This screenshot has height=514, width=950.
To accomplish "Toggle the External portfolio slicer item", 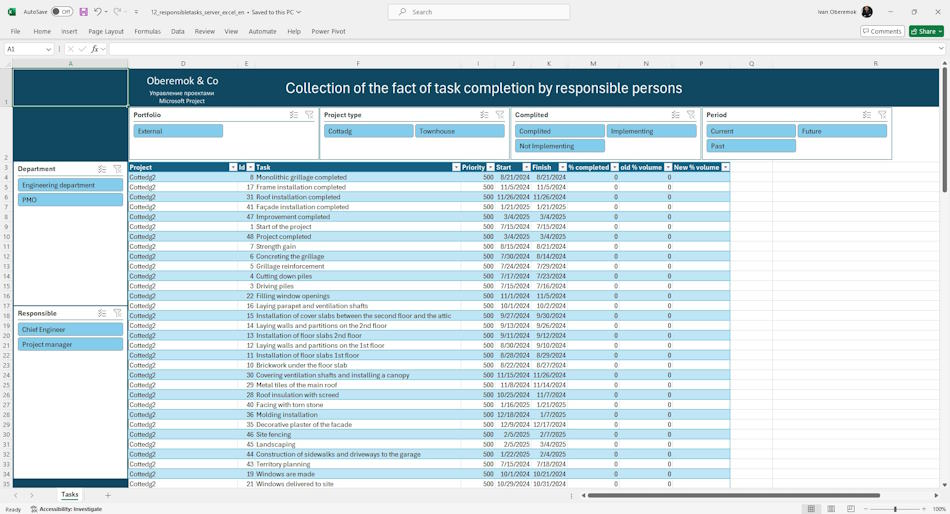I will pyautogui.click(x=178, y=131).
